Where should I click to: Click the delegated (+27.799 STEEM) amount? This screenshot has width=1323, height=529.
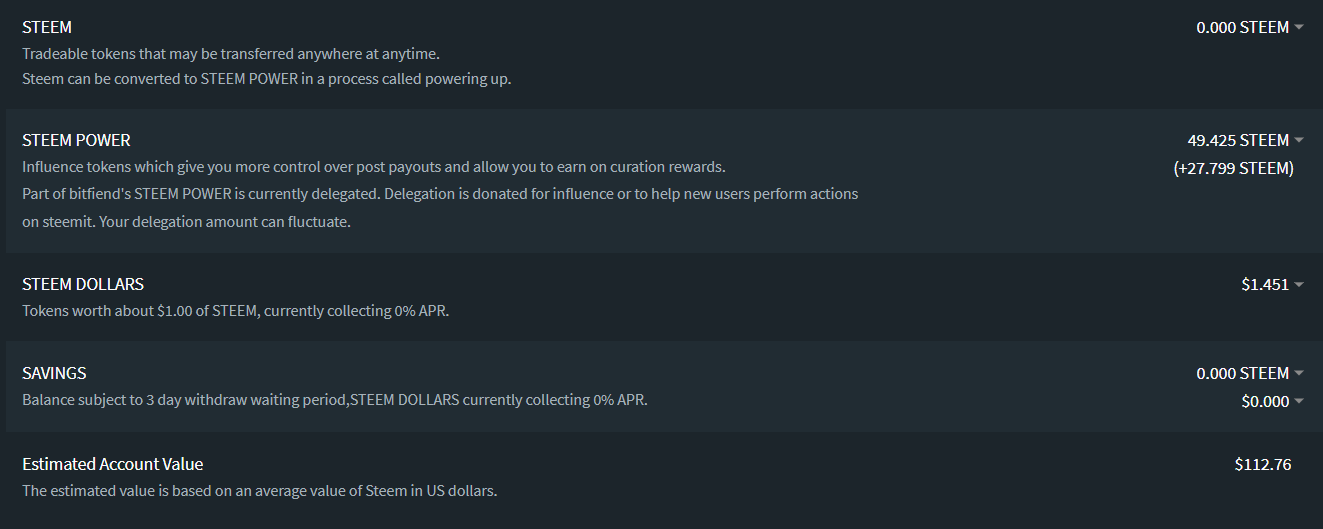pyautogui.click(x=1233, y=168)
